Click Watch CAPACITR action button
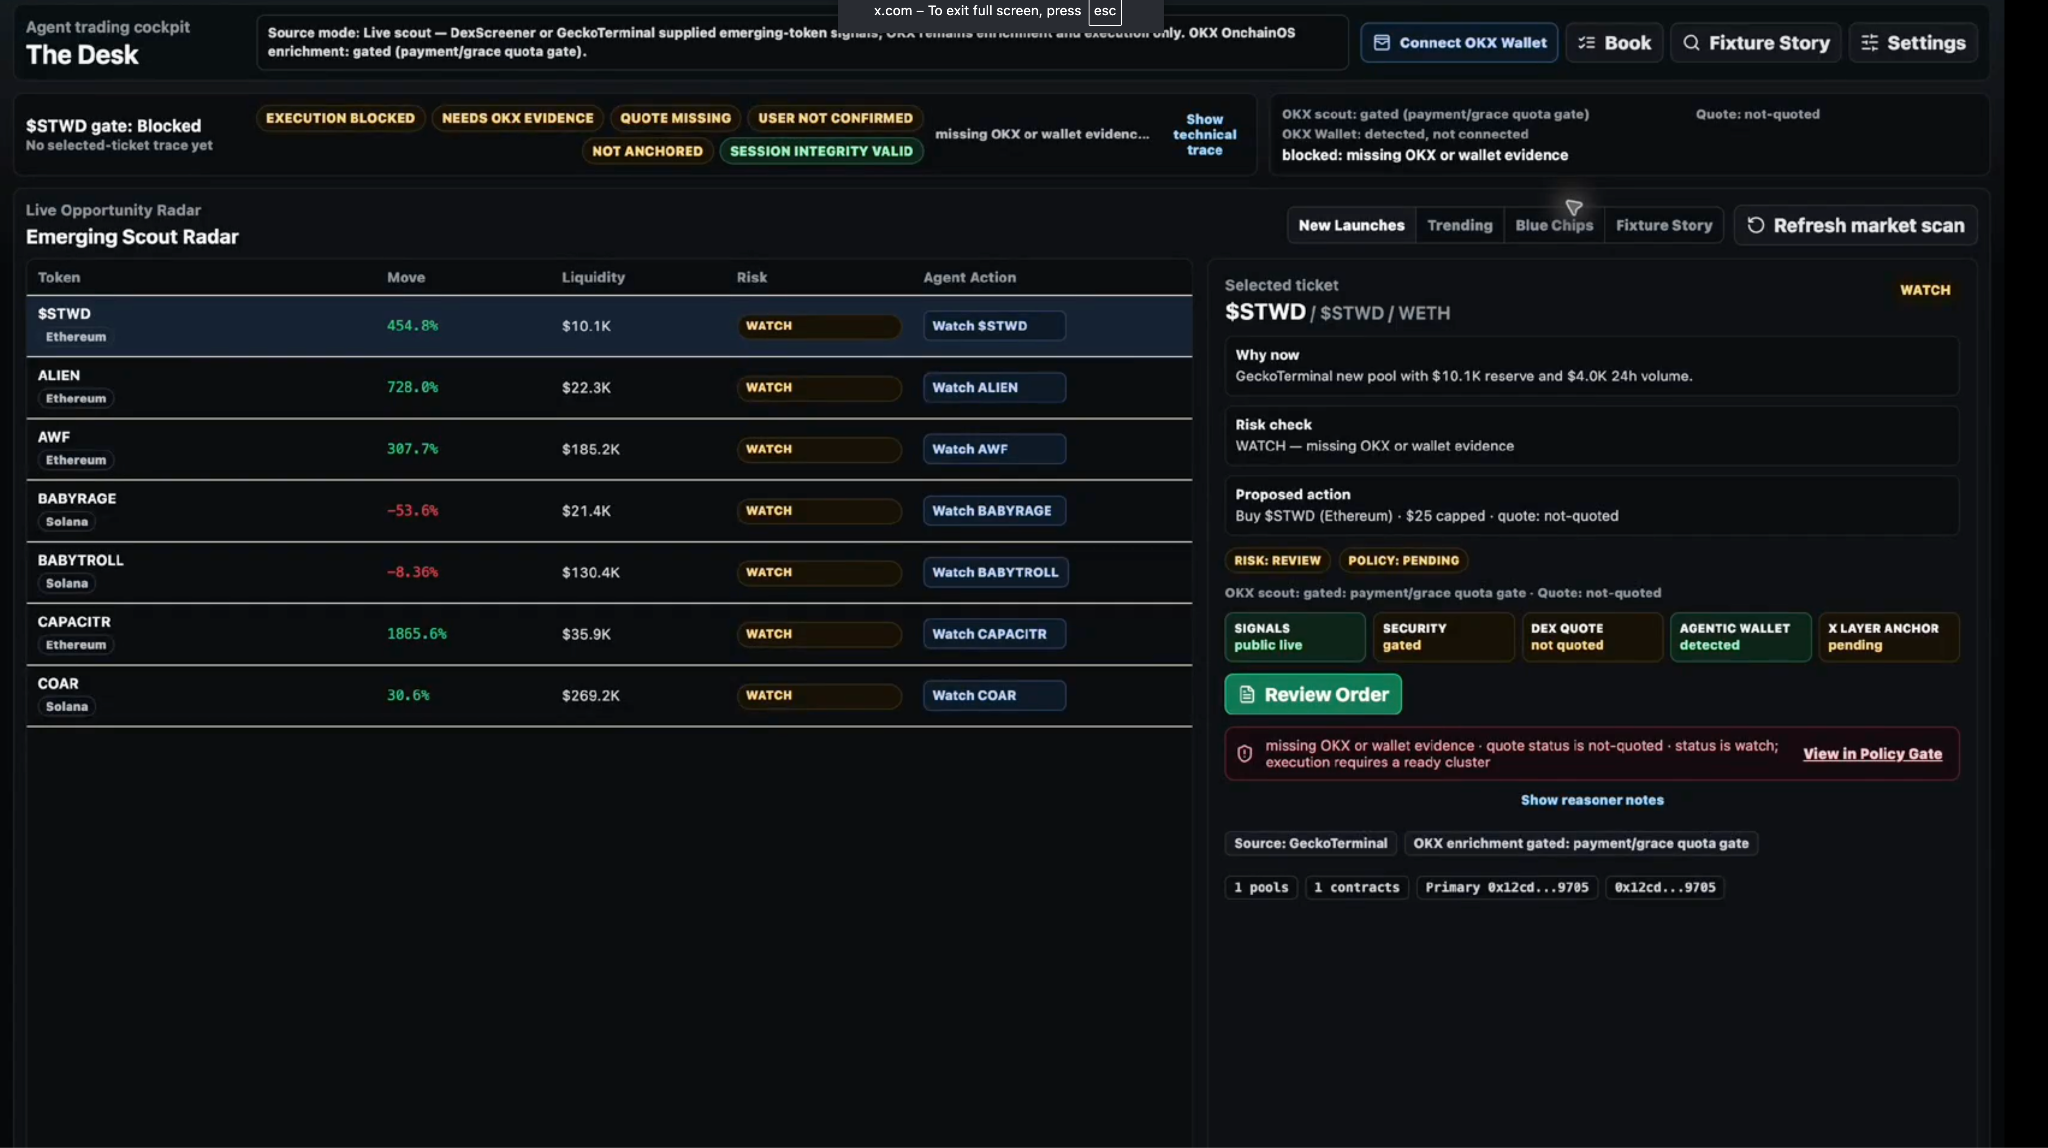Screen dimensions: 2048x1148 (x=994, y=634)
